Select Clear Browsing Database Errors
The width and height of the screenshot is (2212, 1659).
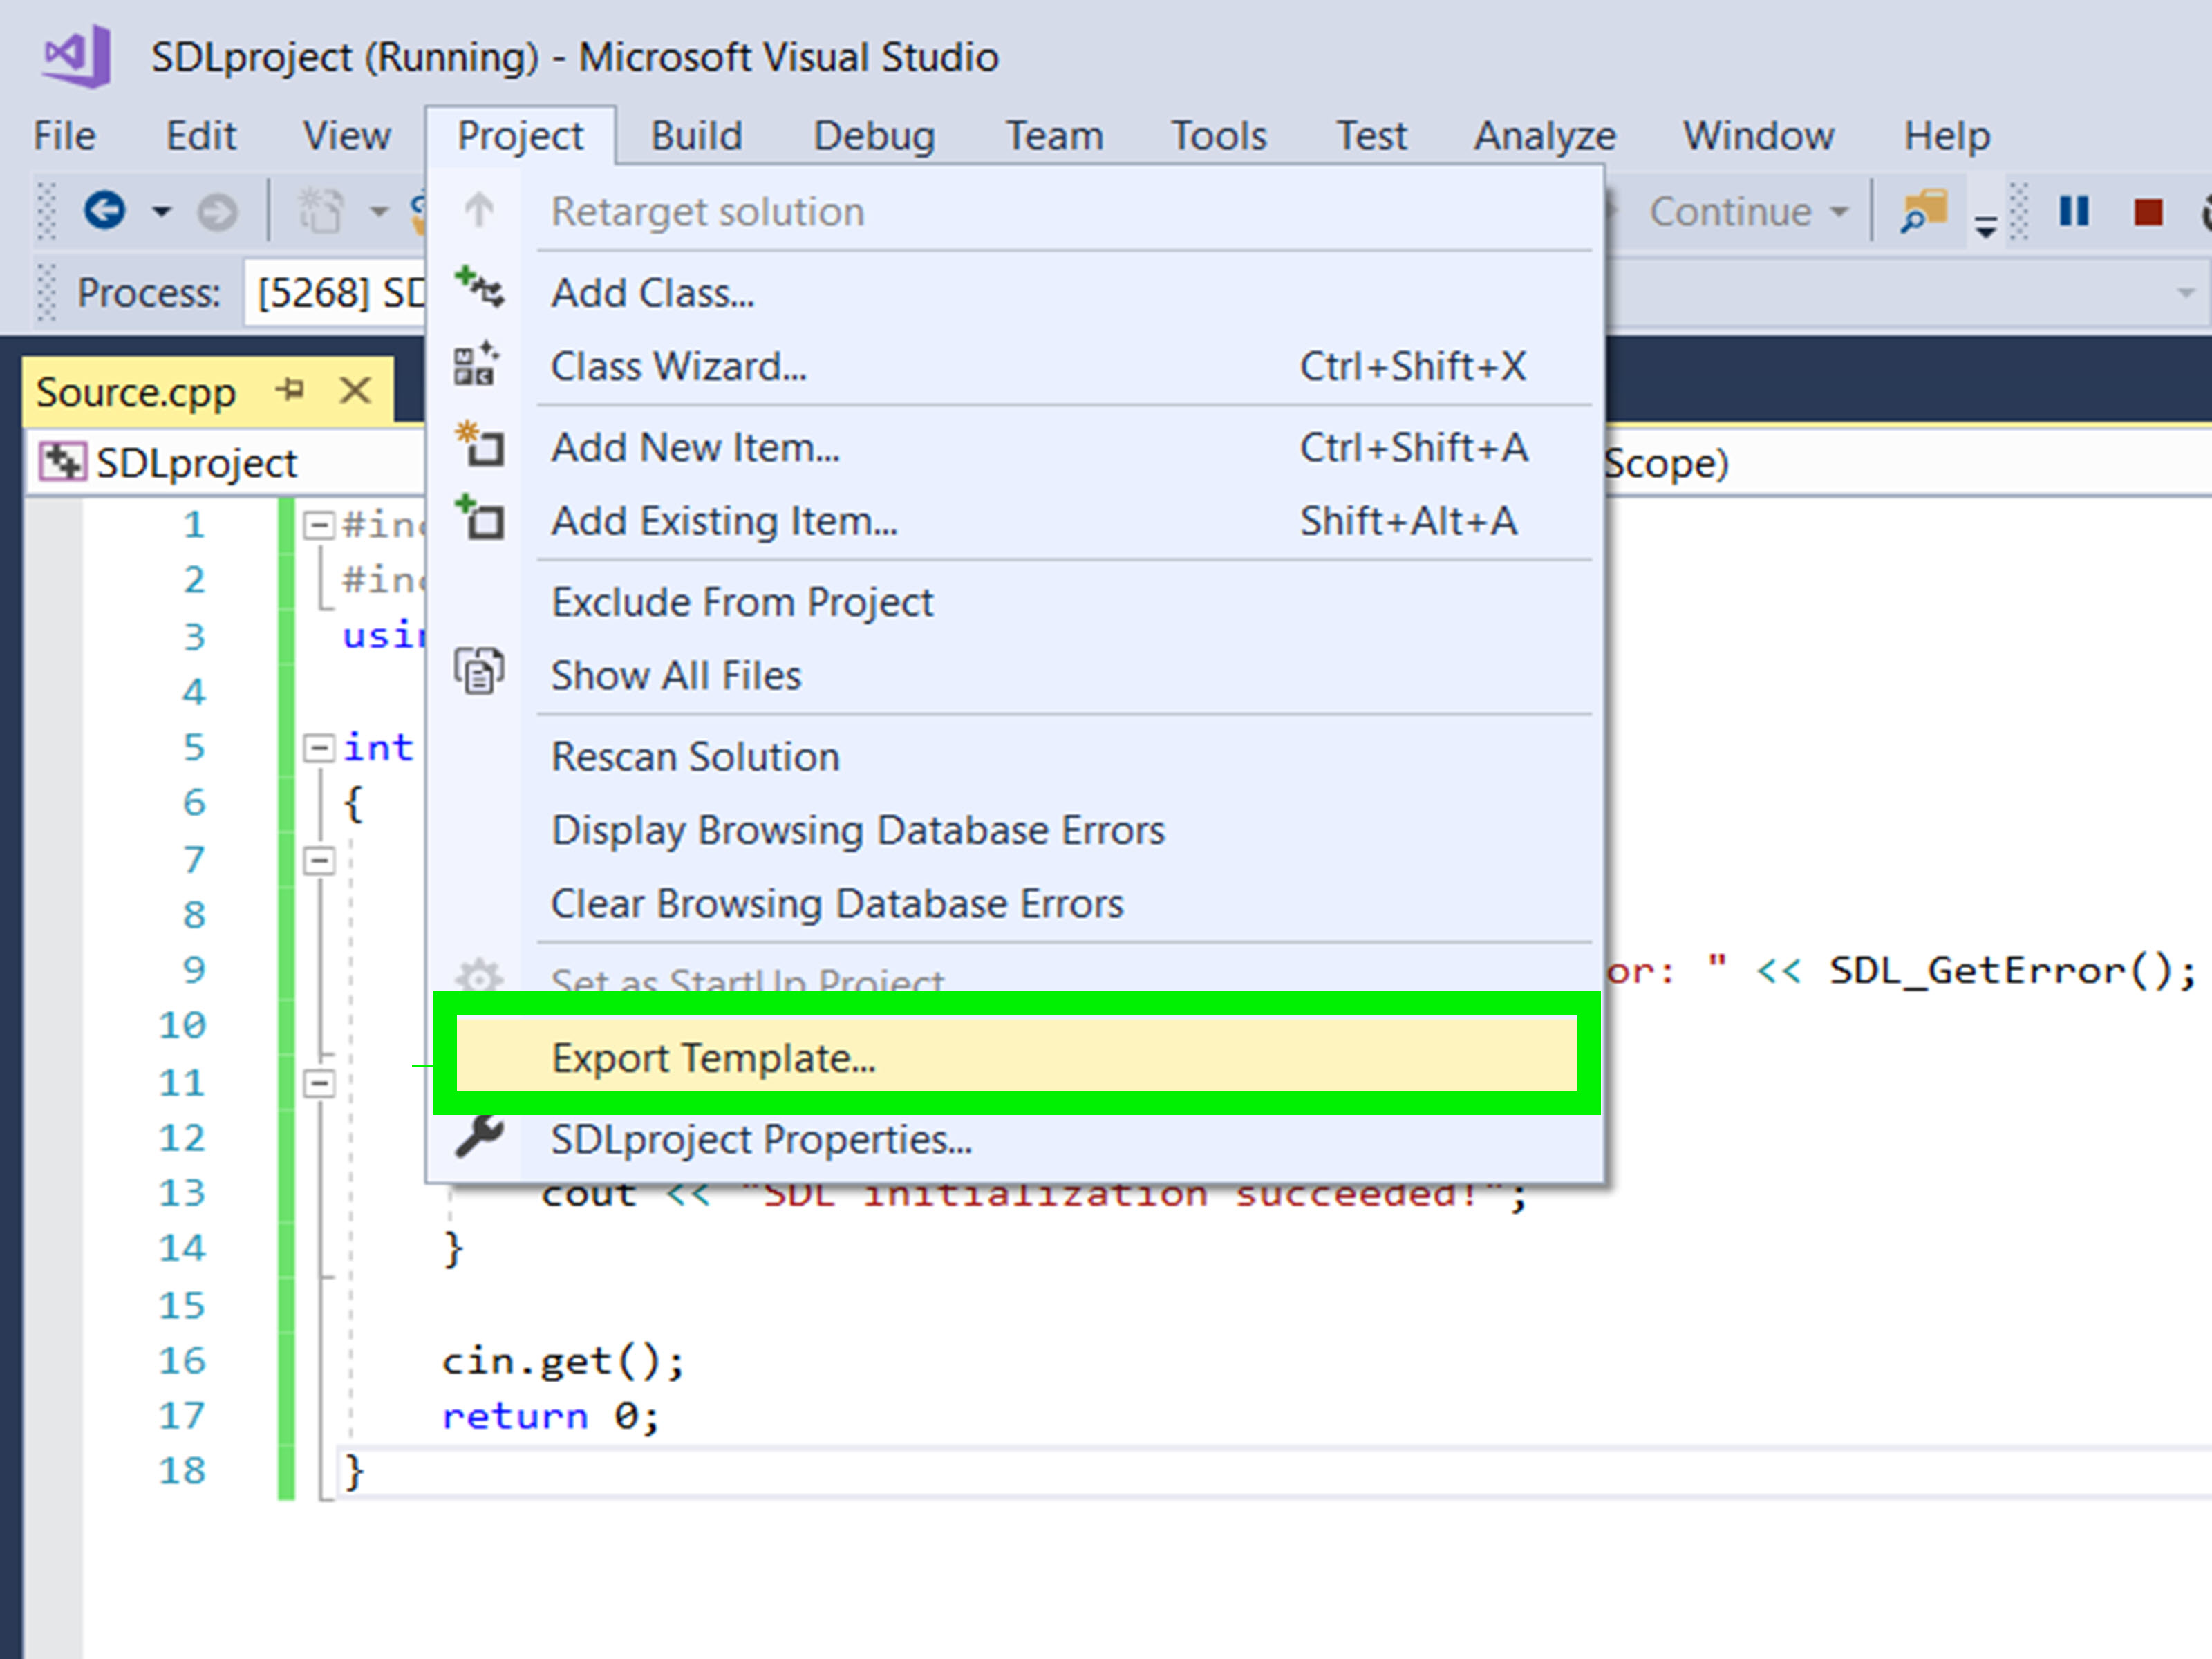1015,904
